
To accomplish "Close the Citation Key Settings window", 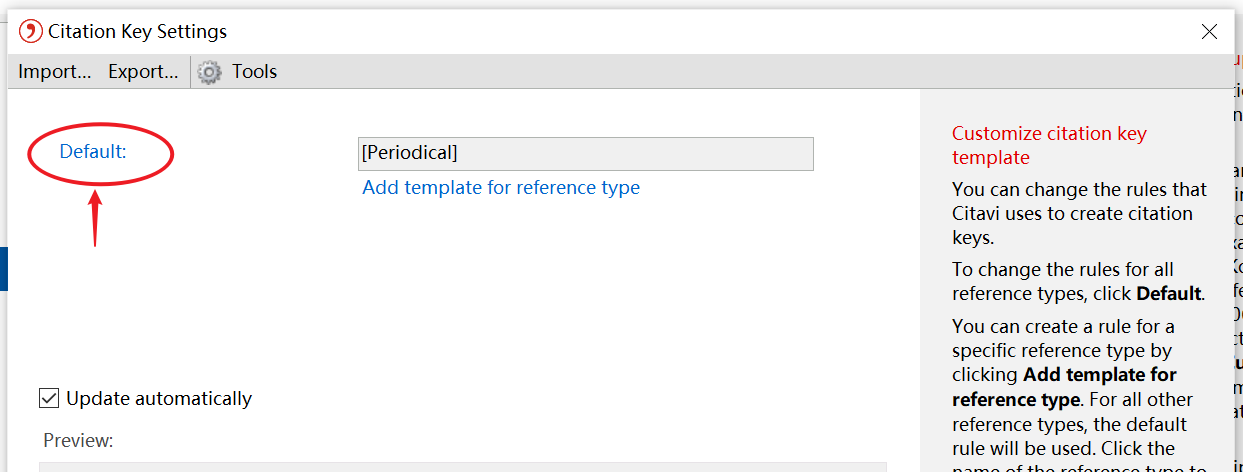I will pos(1209,32).
